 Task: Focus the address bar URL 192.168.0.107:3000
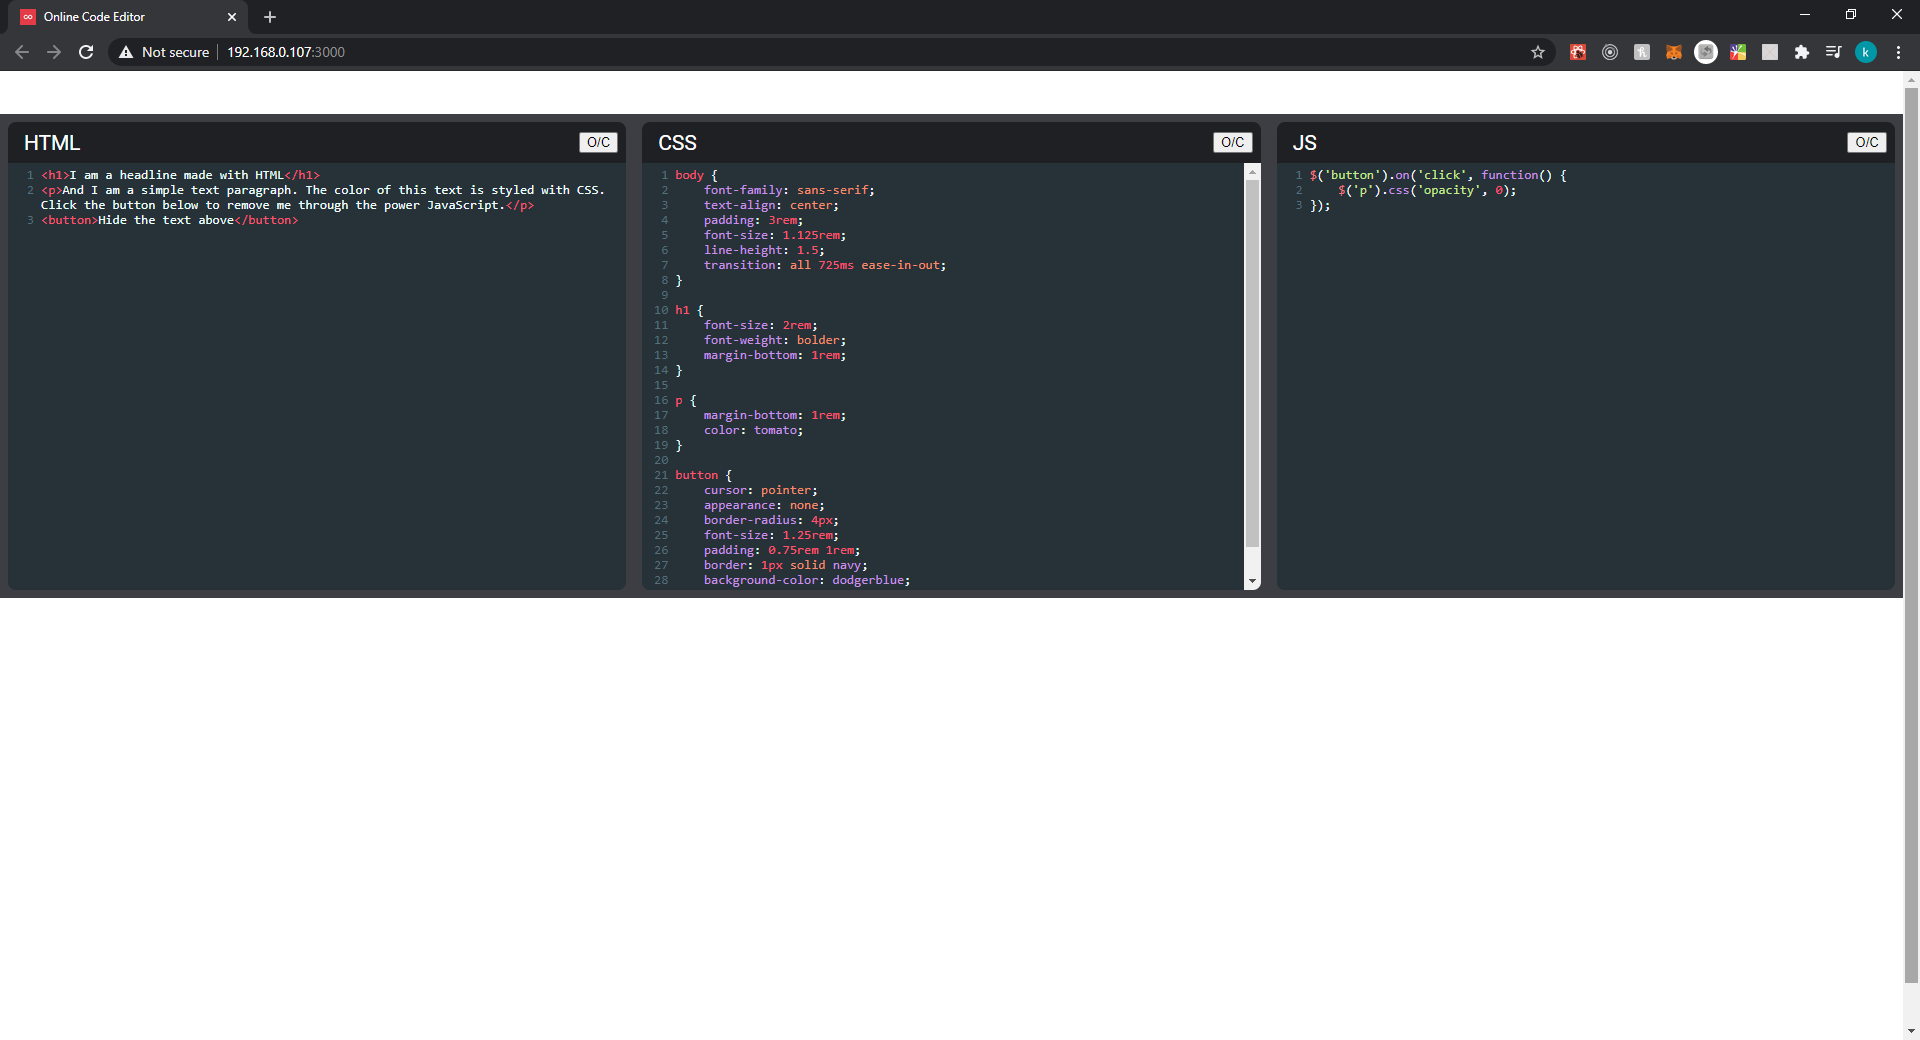pyautogui.click(x=286, y=52)
